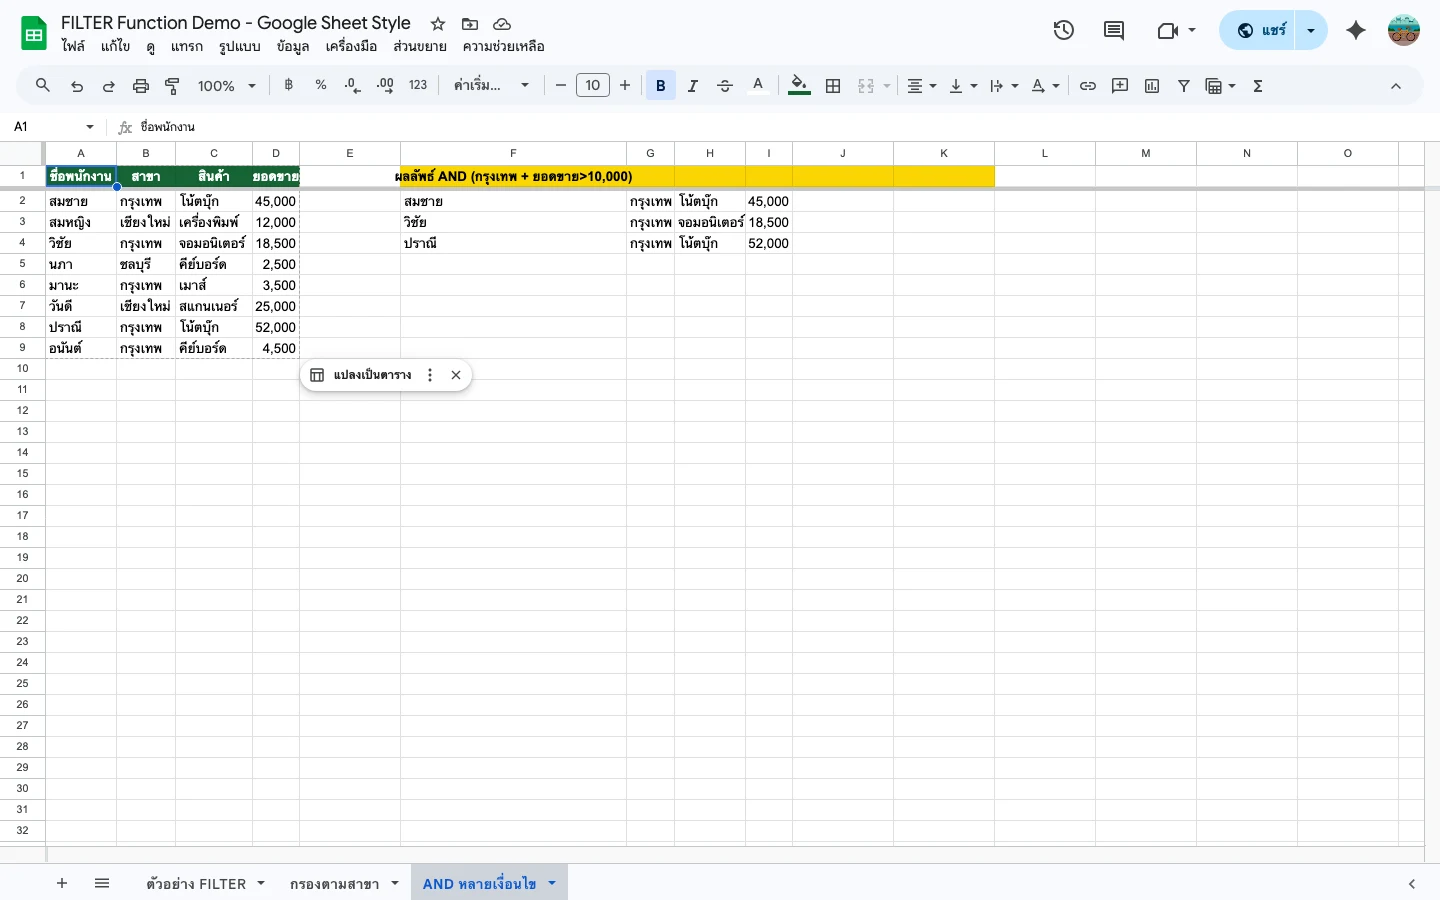Click the font size input field
1440x900 pixels.
pos(593,86)
